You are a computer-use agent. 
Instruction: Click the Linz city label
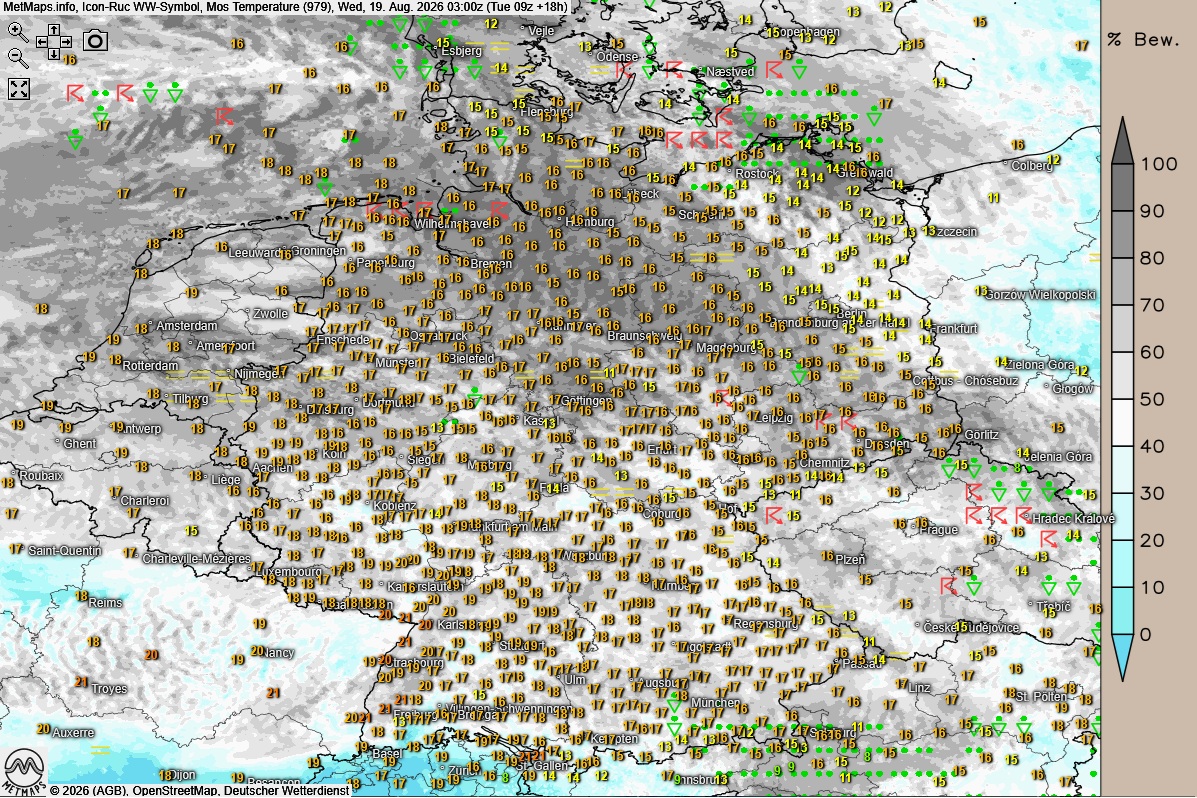click(919, 688)
